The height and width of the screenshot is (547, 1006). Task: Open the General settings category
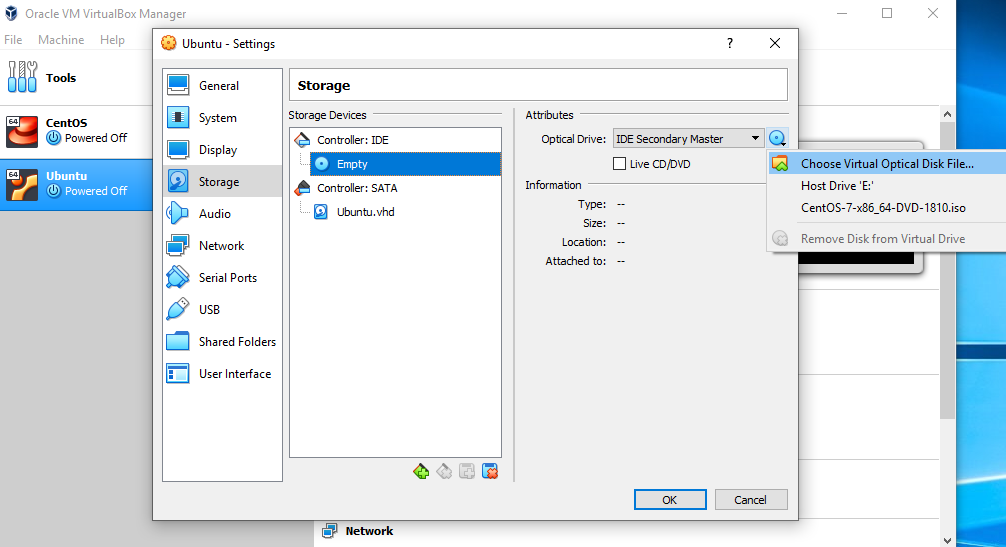[x=222, y=85]
